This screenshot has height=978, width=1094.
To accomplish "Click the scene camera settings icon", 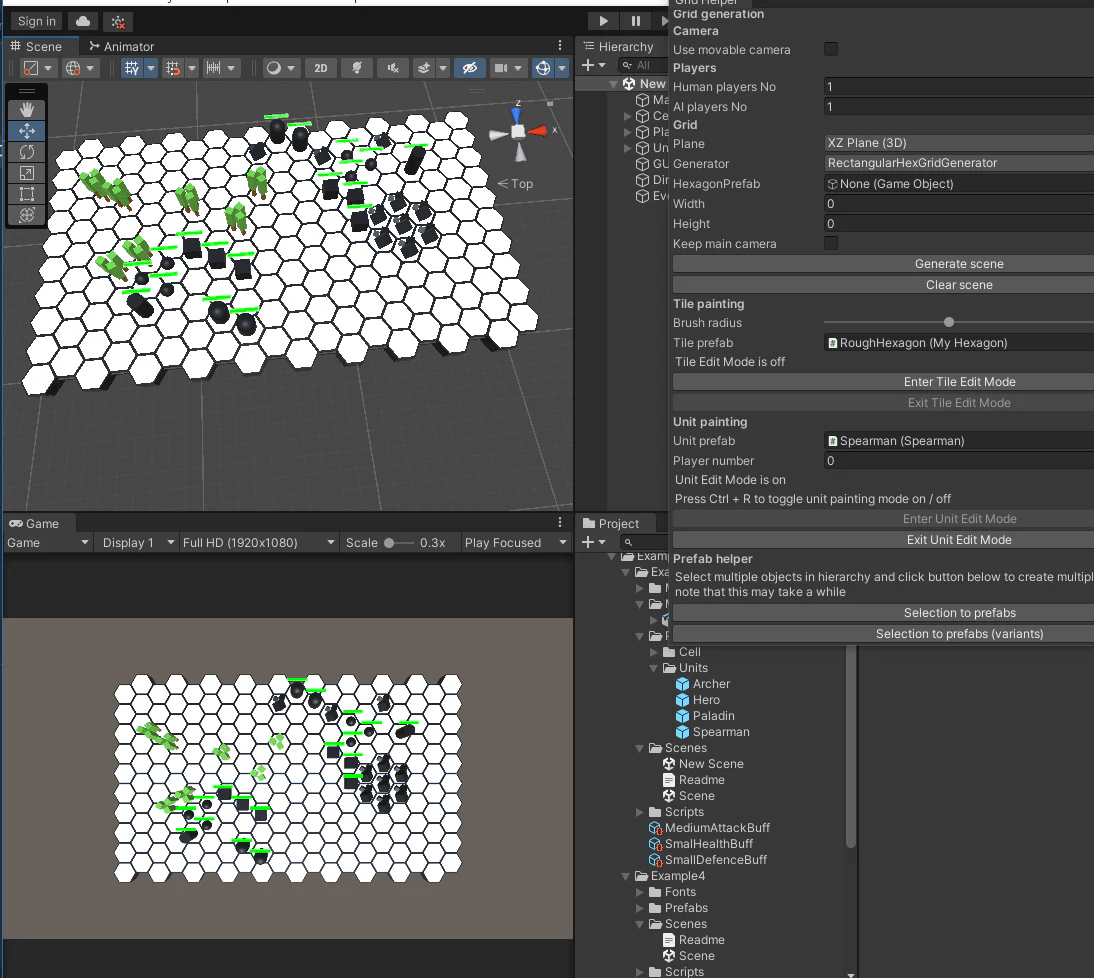I will tap(501, 68).
